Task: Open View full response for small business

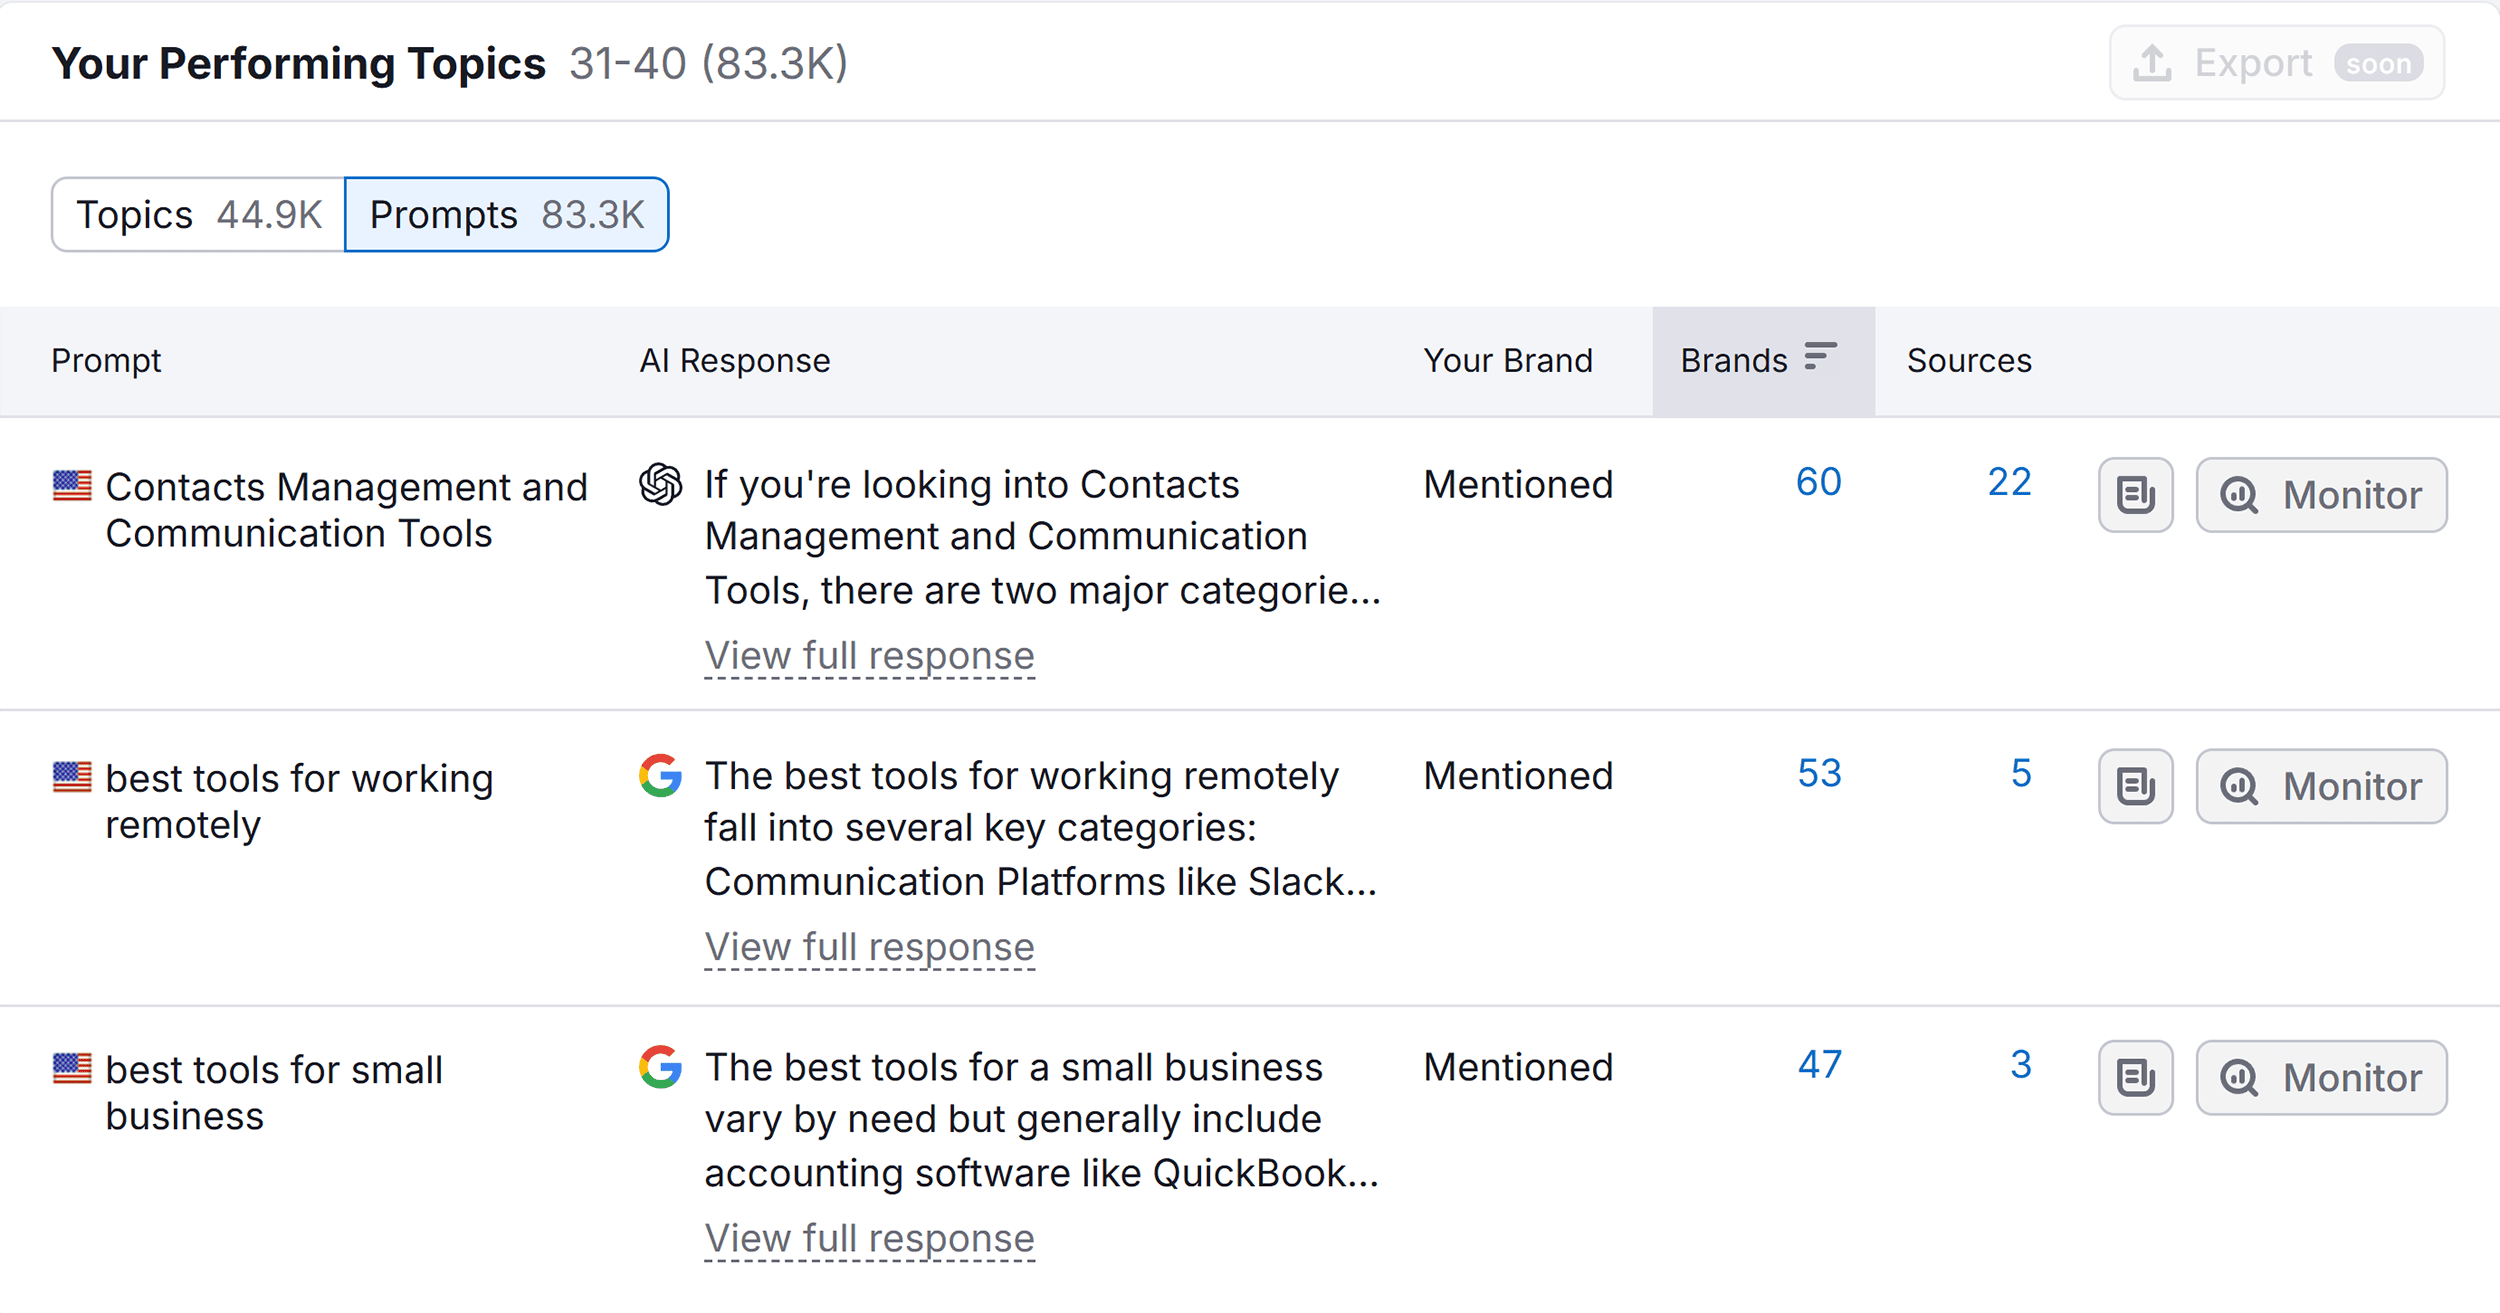Action: [x=869, y=1238]
